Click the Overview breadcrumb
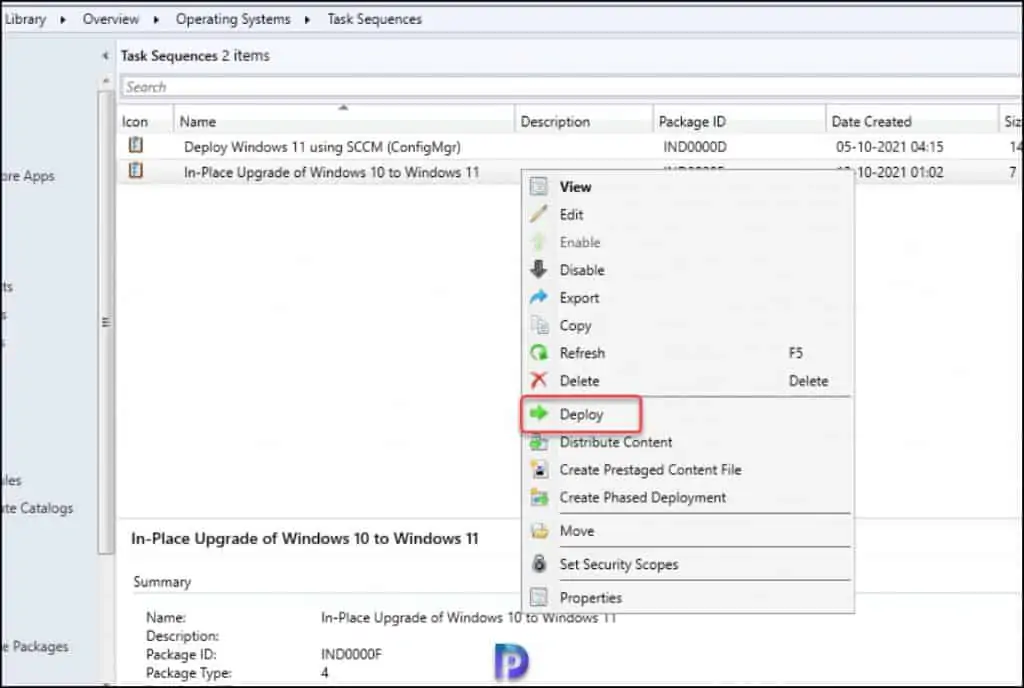This screenshot has width=1024, height=688. [x=110, y=19]
